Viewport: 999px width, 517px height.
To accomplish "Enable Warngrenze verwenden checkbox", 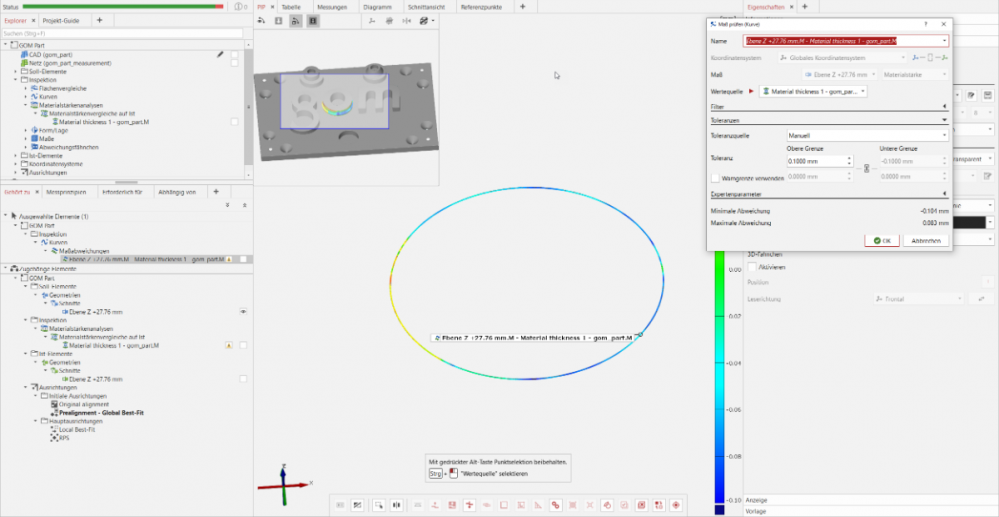I will coord(715,177).
